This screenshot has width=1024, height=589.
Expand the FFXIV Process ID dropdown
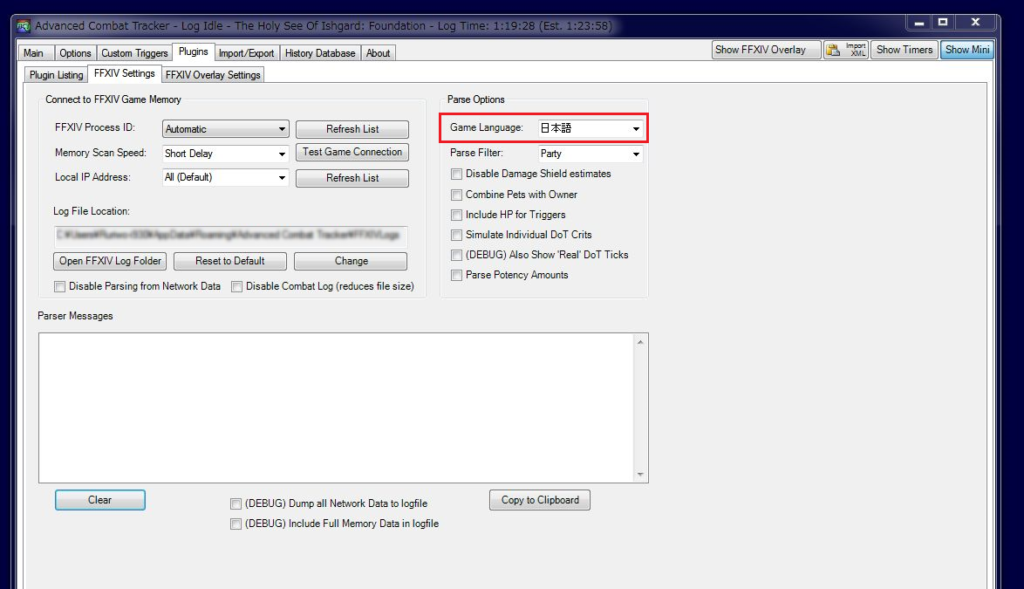[x=225, y=129]
